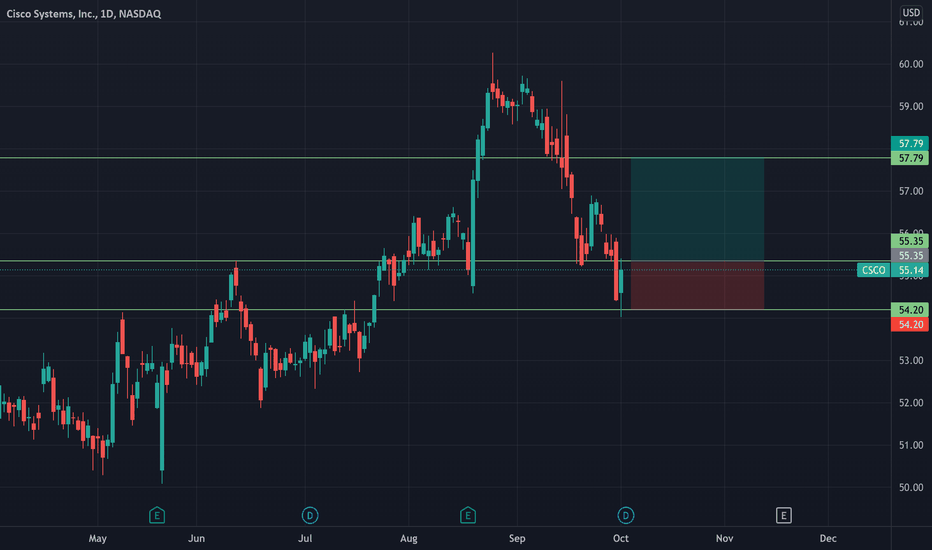The width and height of the screenshot is (932, 550).
Task: Click the Aug label on time axis
Action: pyautogui.click(x=408, y=538)
